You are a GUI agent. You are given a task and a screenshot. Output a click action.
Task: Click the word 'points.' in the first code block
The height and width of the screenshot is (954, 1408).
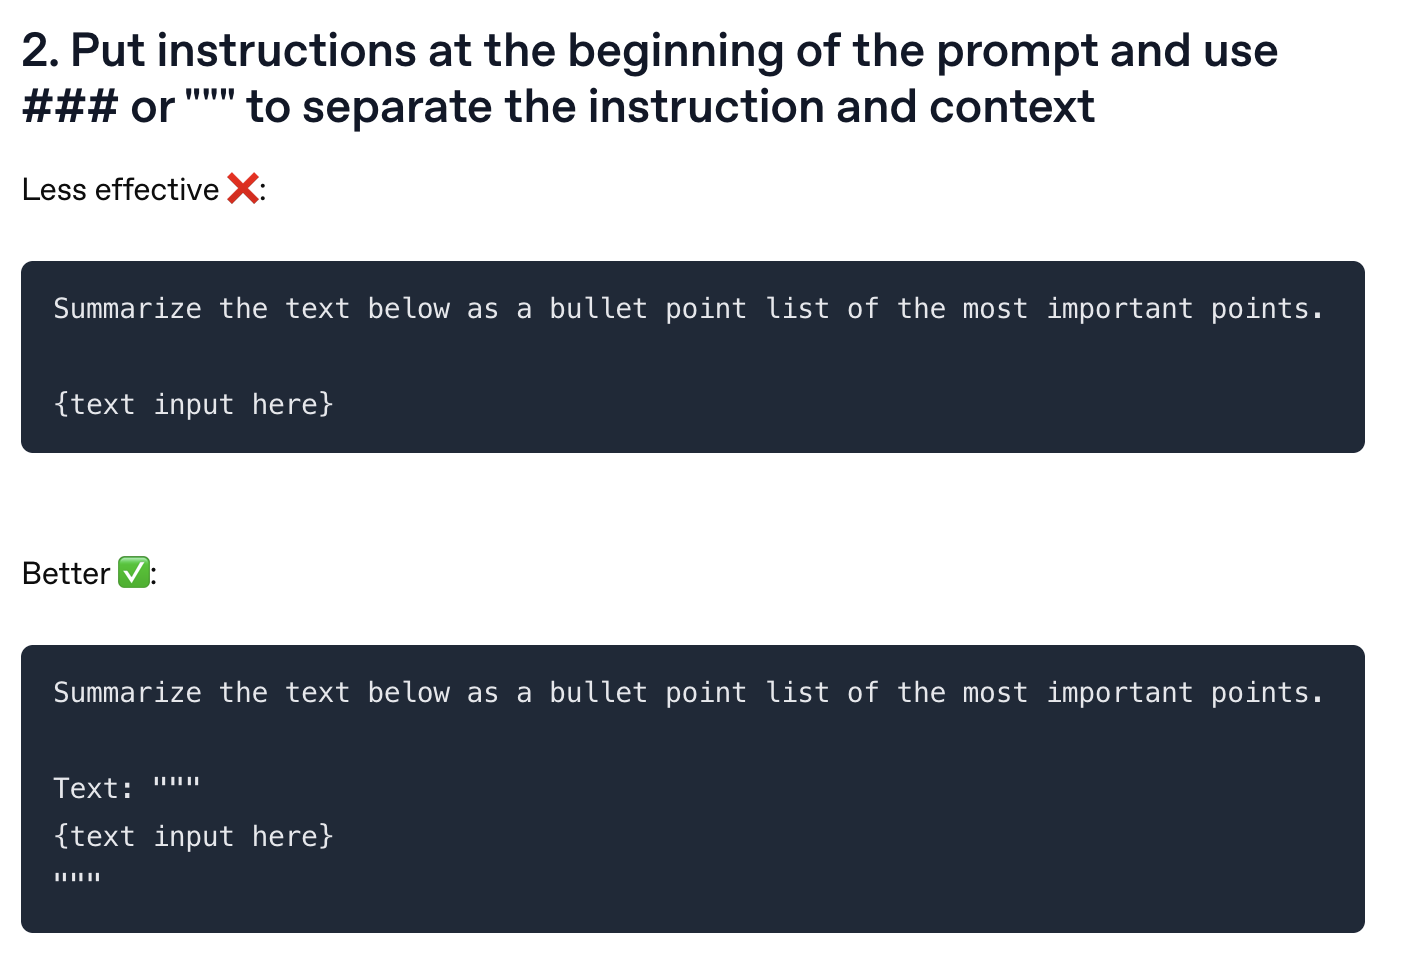tap(1267, 308)
